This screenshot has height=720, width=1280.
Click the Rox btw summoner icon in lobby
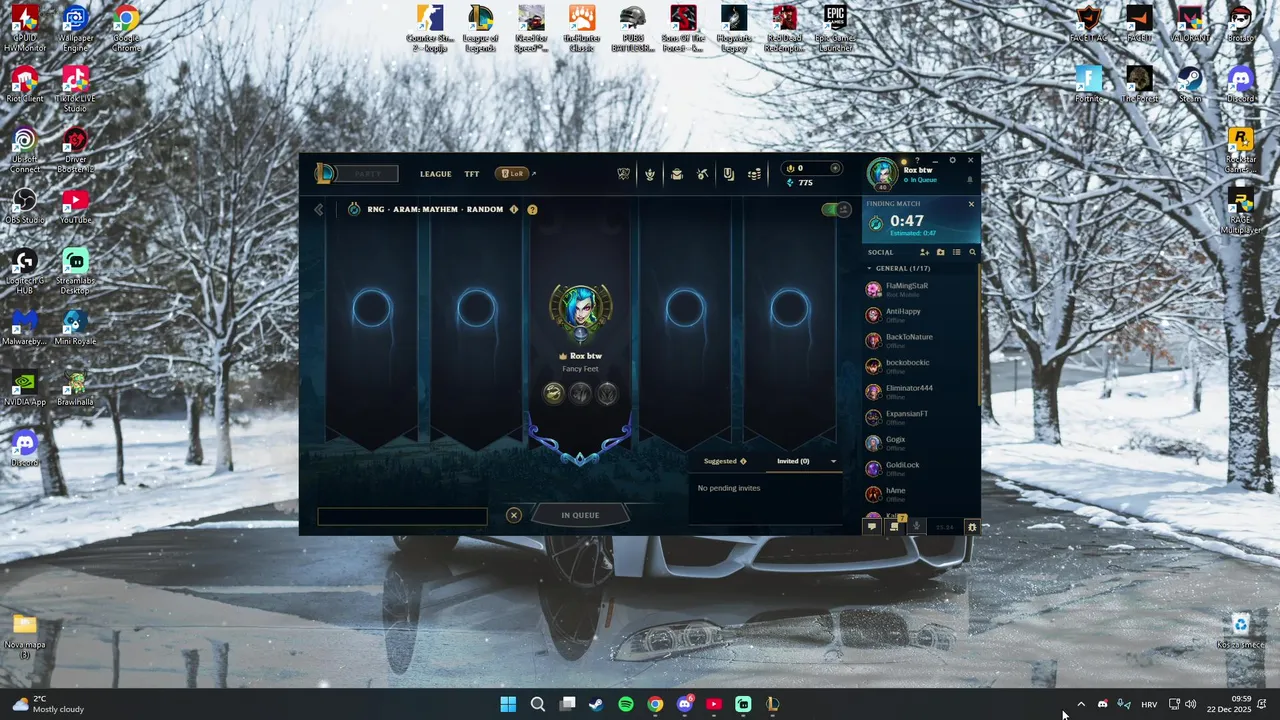[x=580, y=310]
